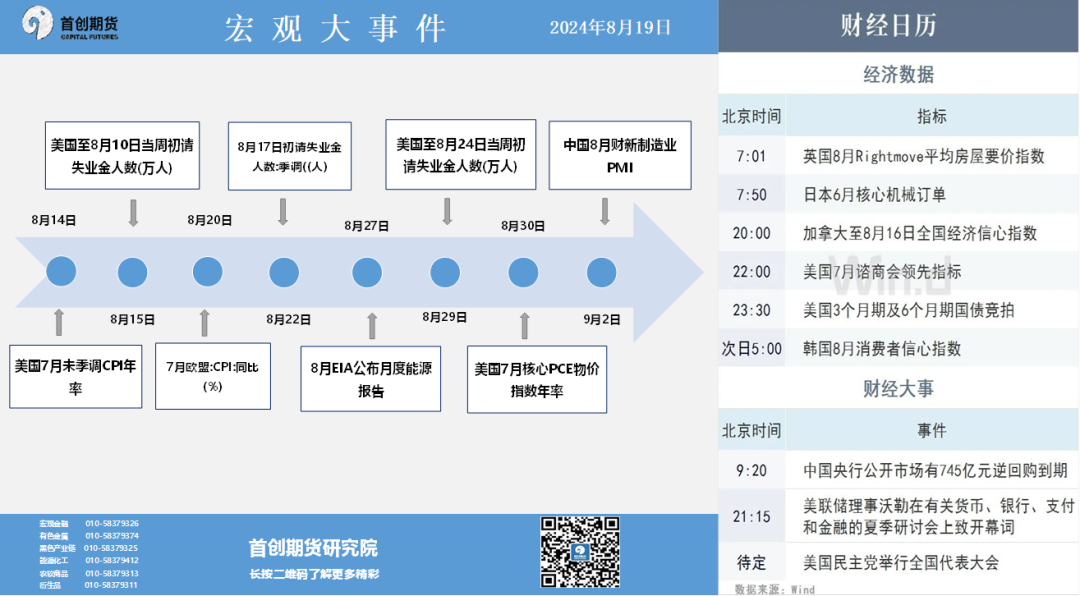The image size is (1080, 596).
Task: Click the 韩国8月消费者信心指数 row
Action: (899, 349)
